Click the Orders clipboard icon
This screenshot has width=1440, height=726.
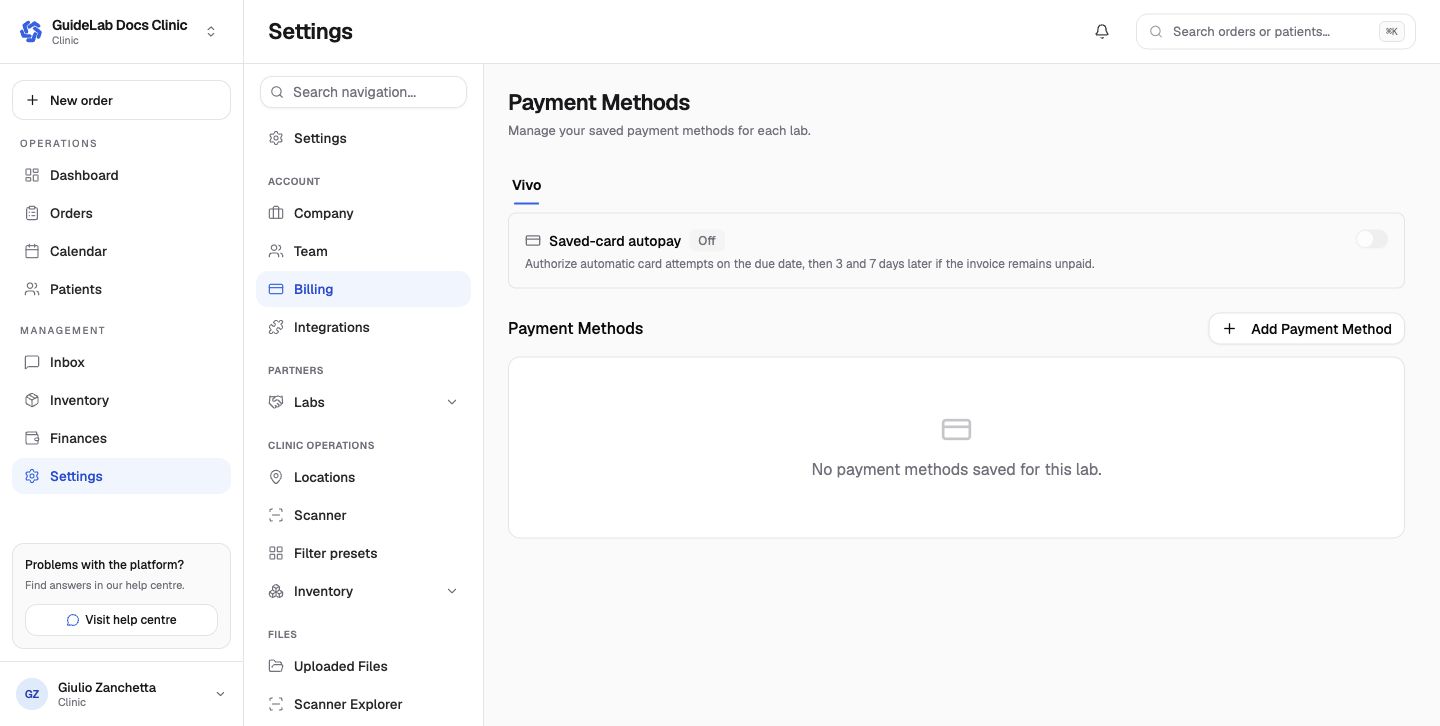click(32, 213)
